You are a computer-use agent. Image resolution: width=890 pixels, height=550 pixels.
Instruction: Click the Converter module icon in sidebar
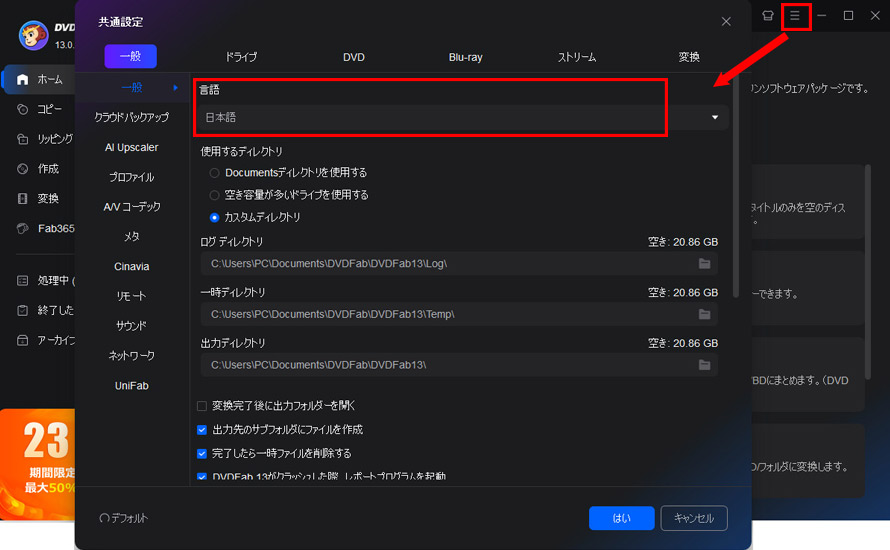(x=23, y=199)
